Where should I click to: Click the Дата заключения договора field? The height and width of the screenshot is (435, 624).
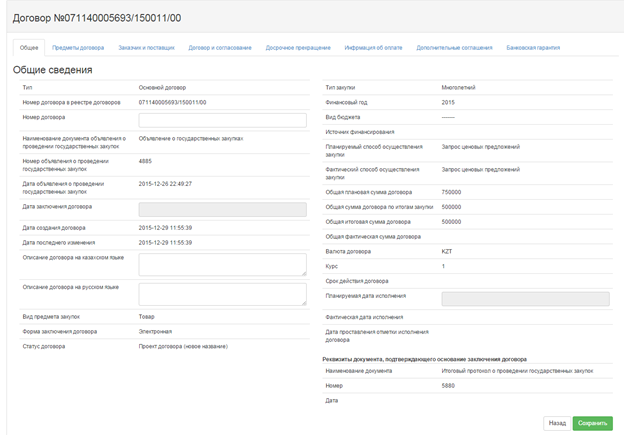tap(222, 210)
